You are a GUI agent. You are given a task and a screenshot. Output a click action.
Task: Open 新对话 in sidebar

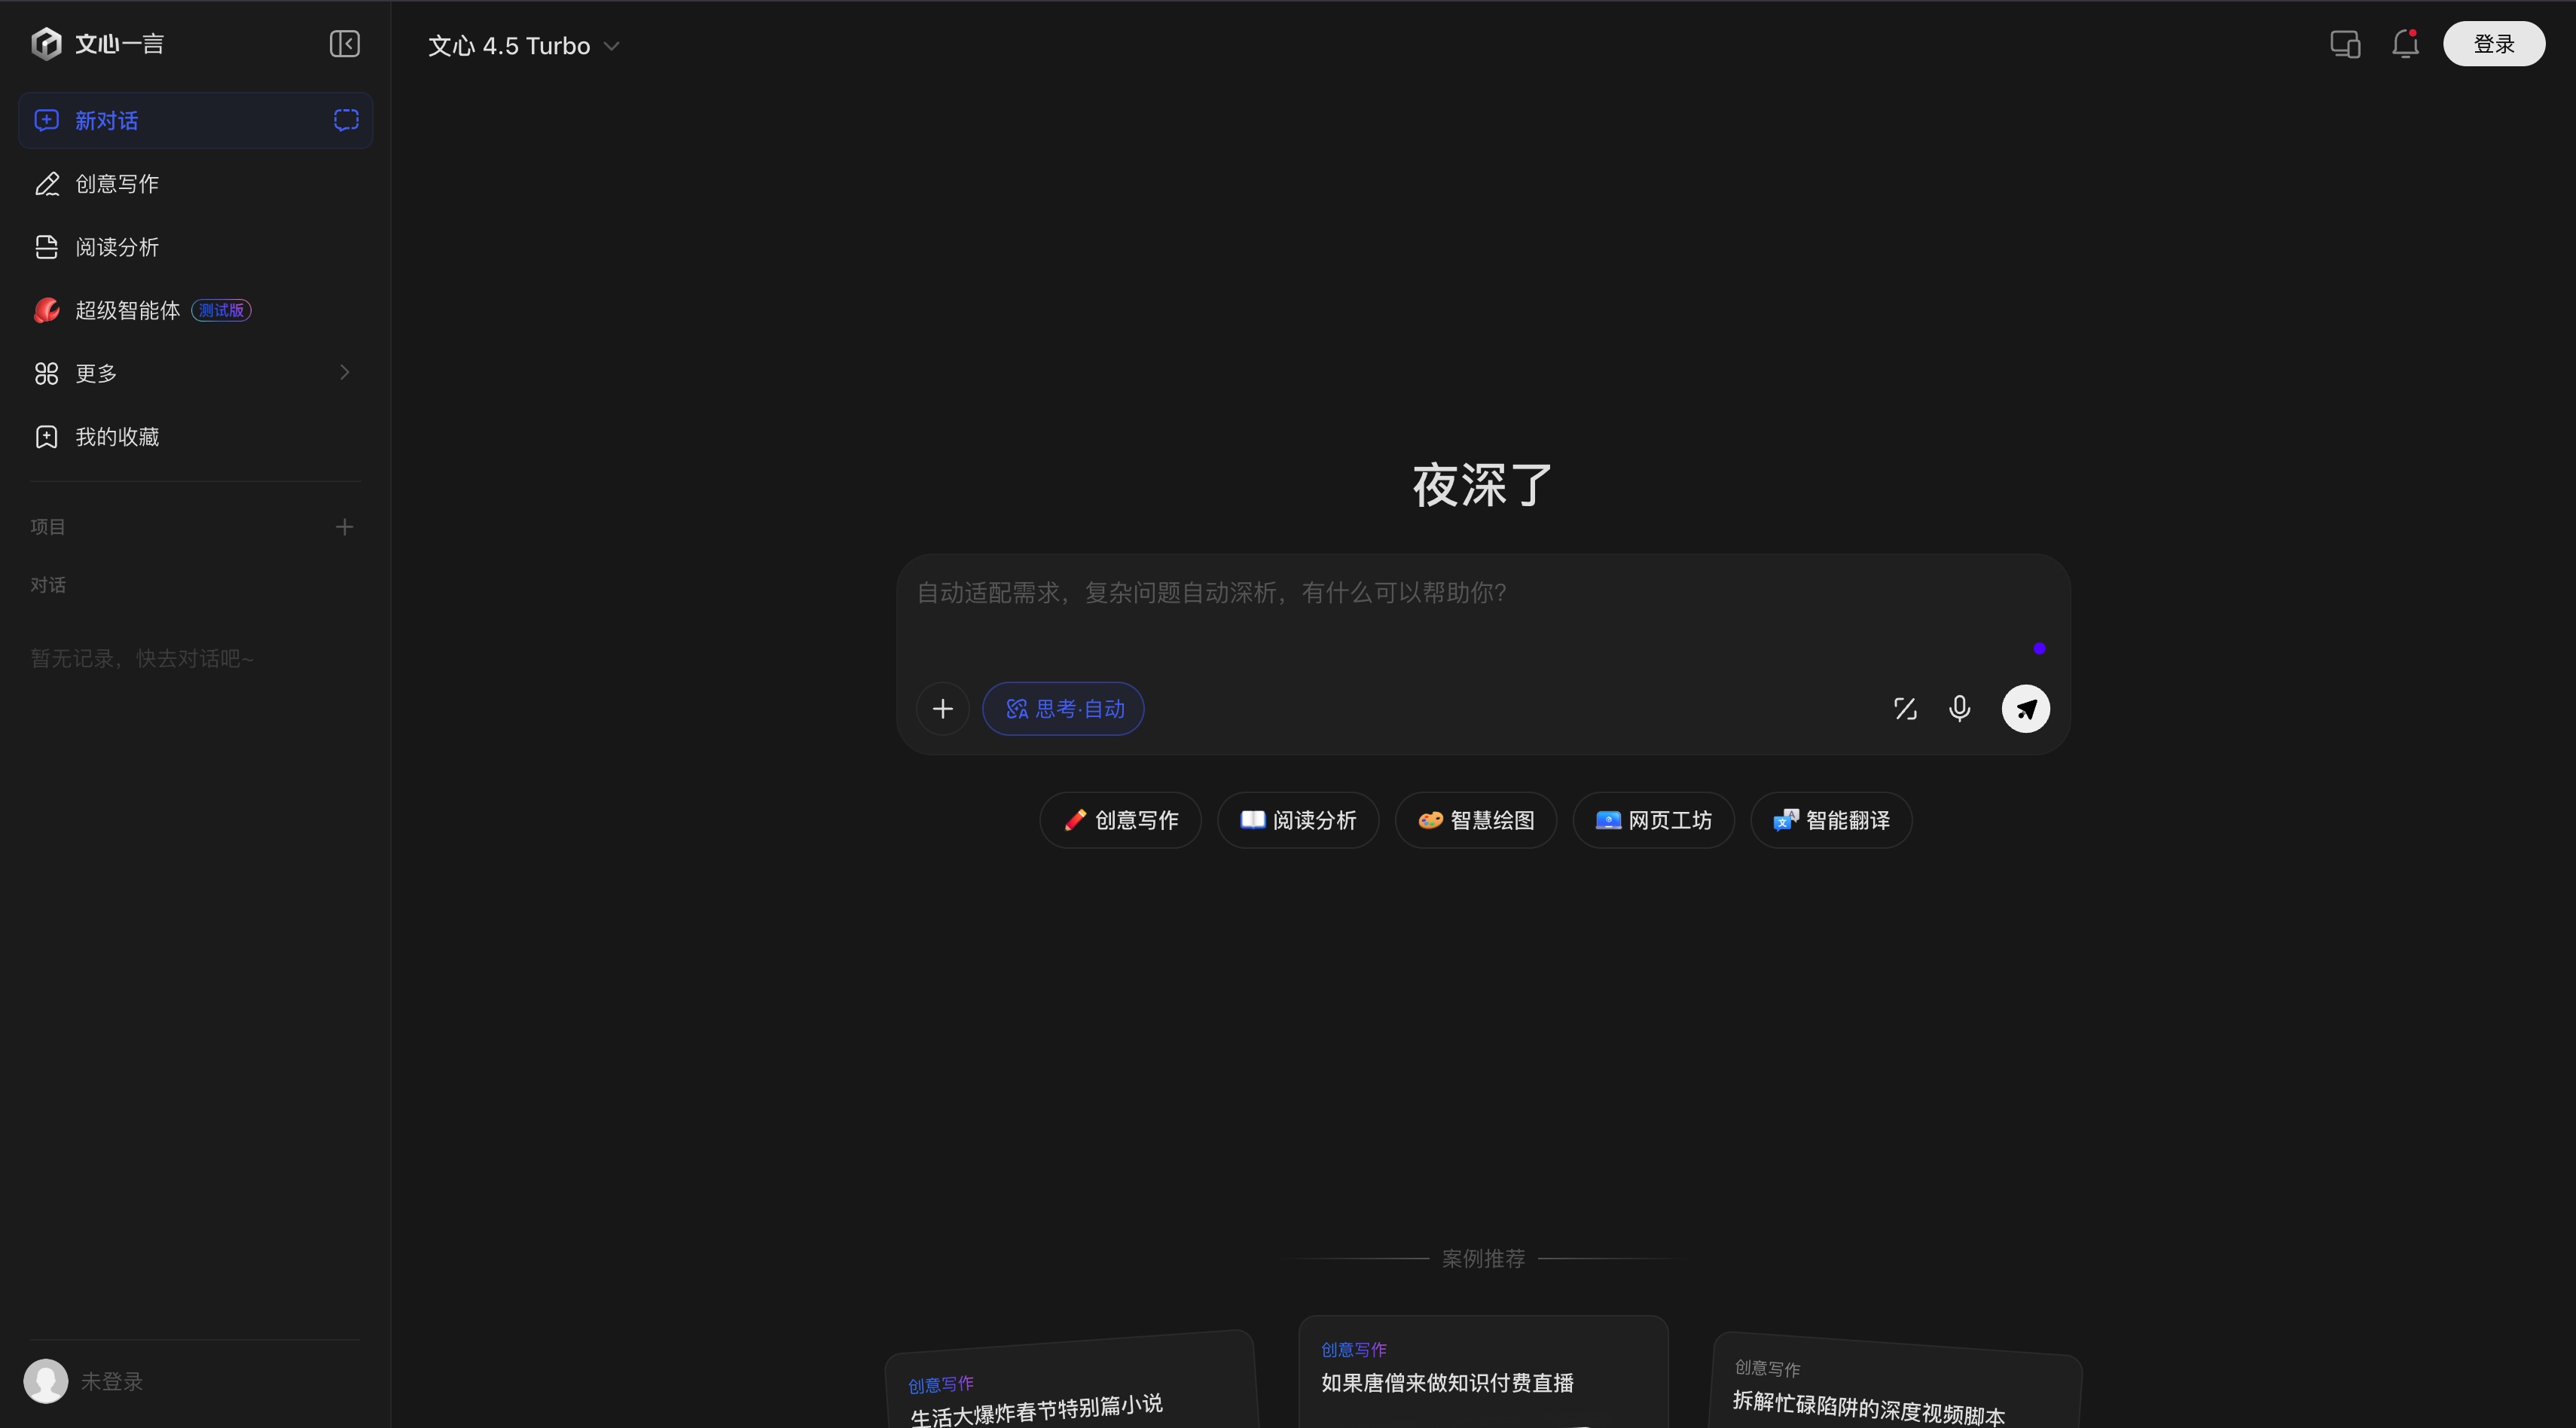pyautogui.click(x=195, y=120)
